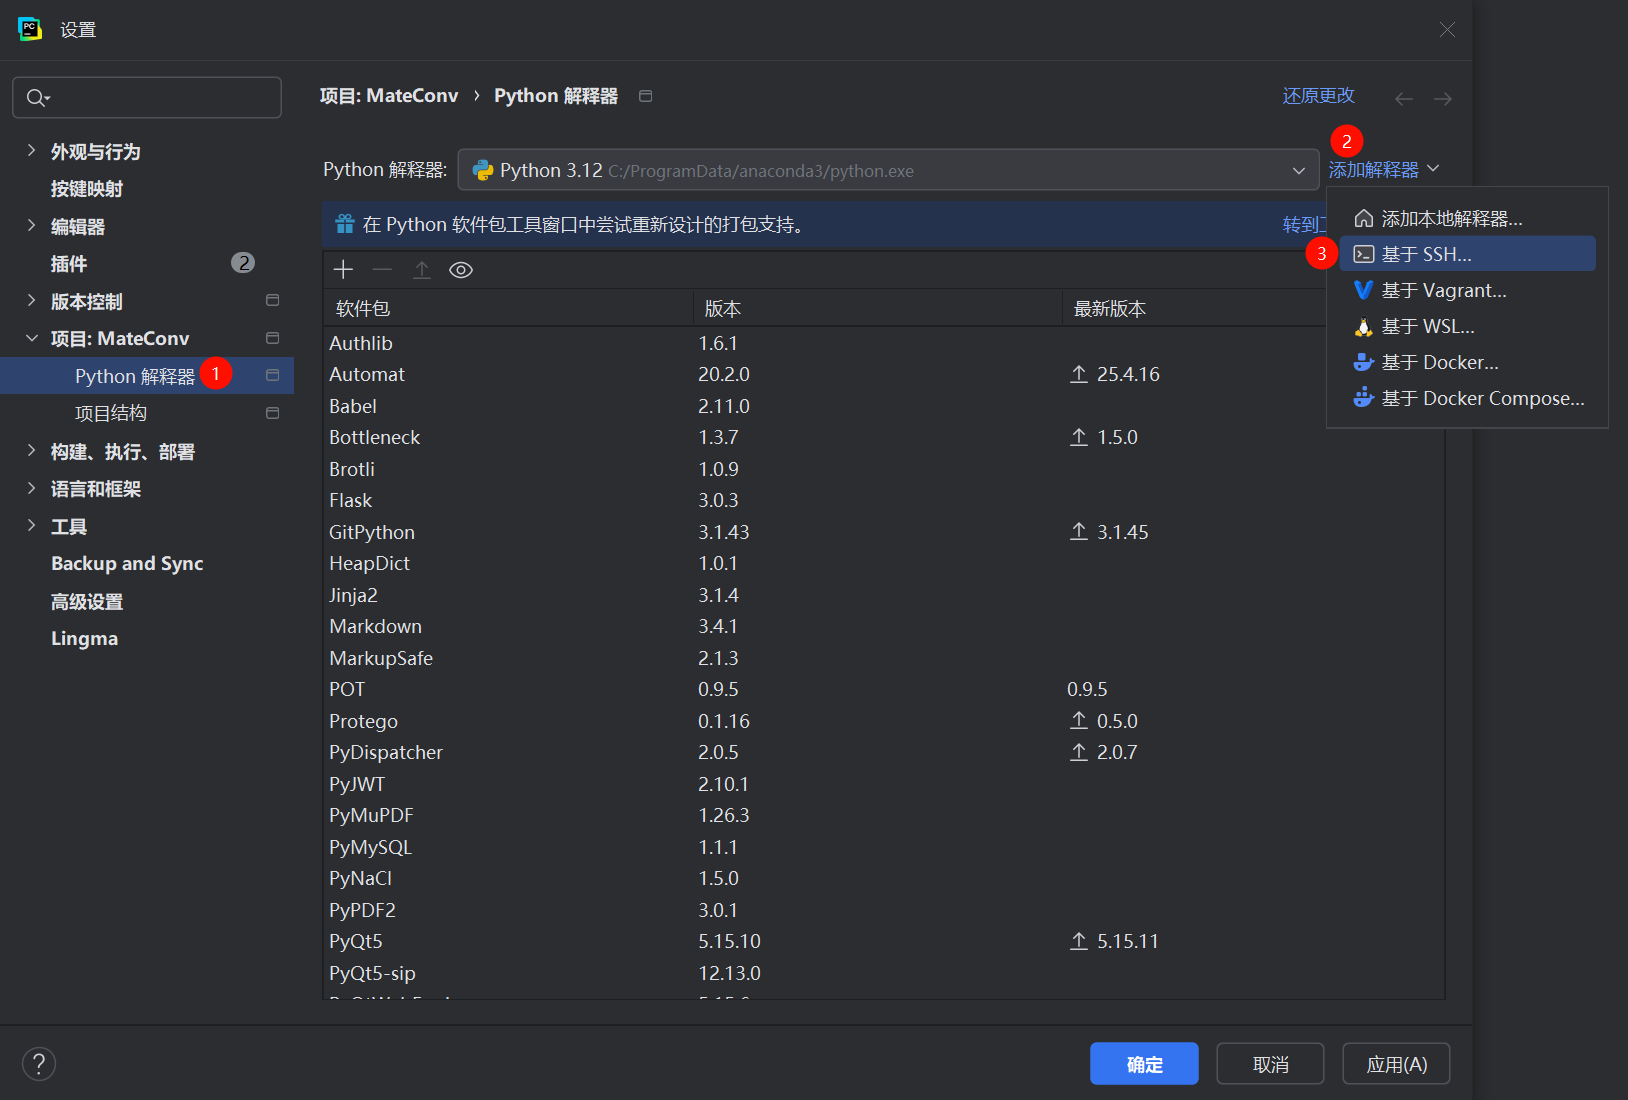Select Lingma in the settings tree
Screen dimensions: 1628x1100
pos(84,638)
